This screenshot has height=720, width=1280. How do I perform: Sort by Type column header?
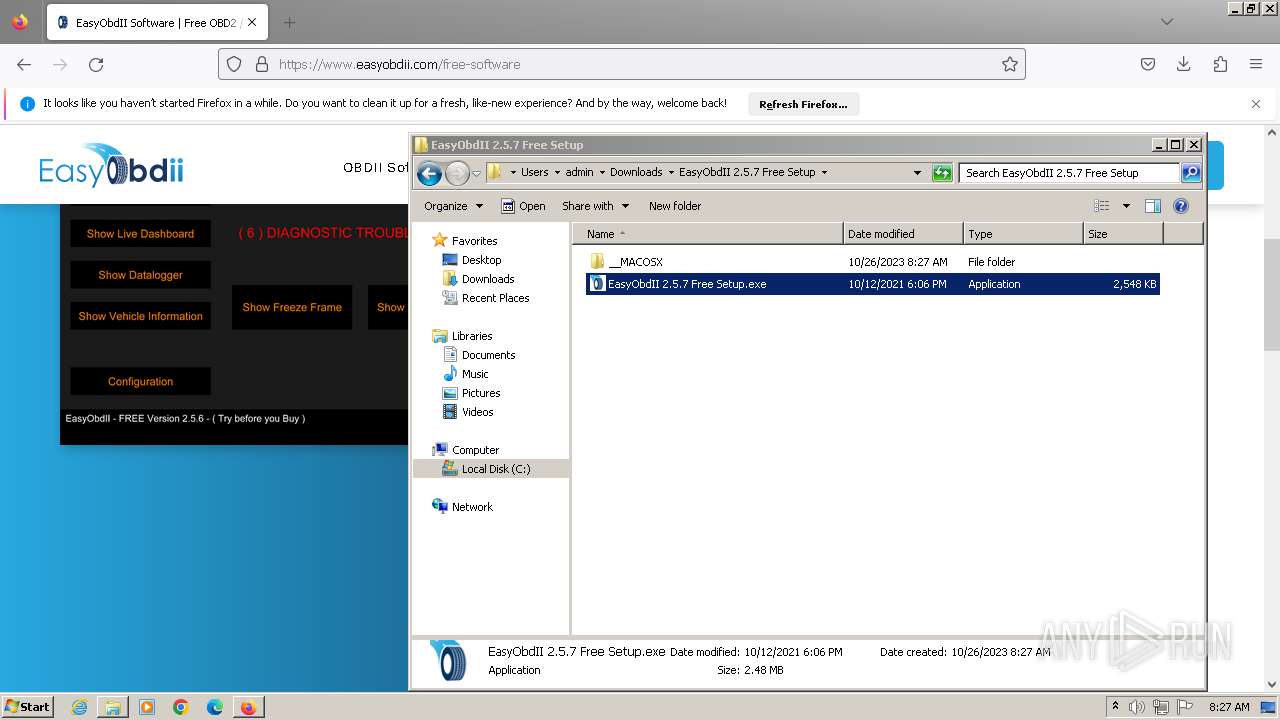click(1023, 234)
